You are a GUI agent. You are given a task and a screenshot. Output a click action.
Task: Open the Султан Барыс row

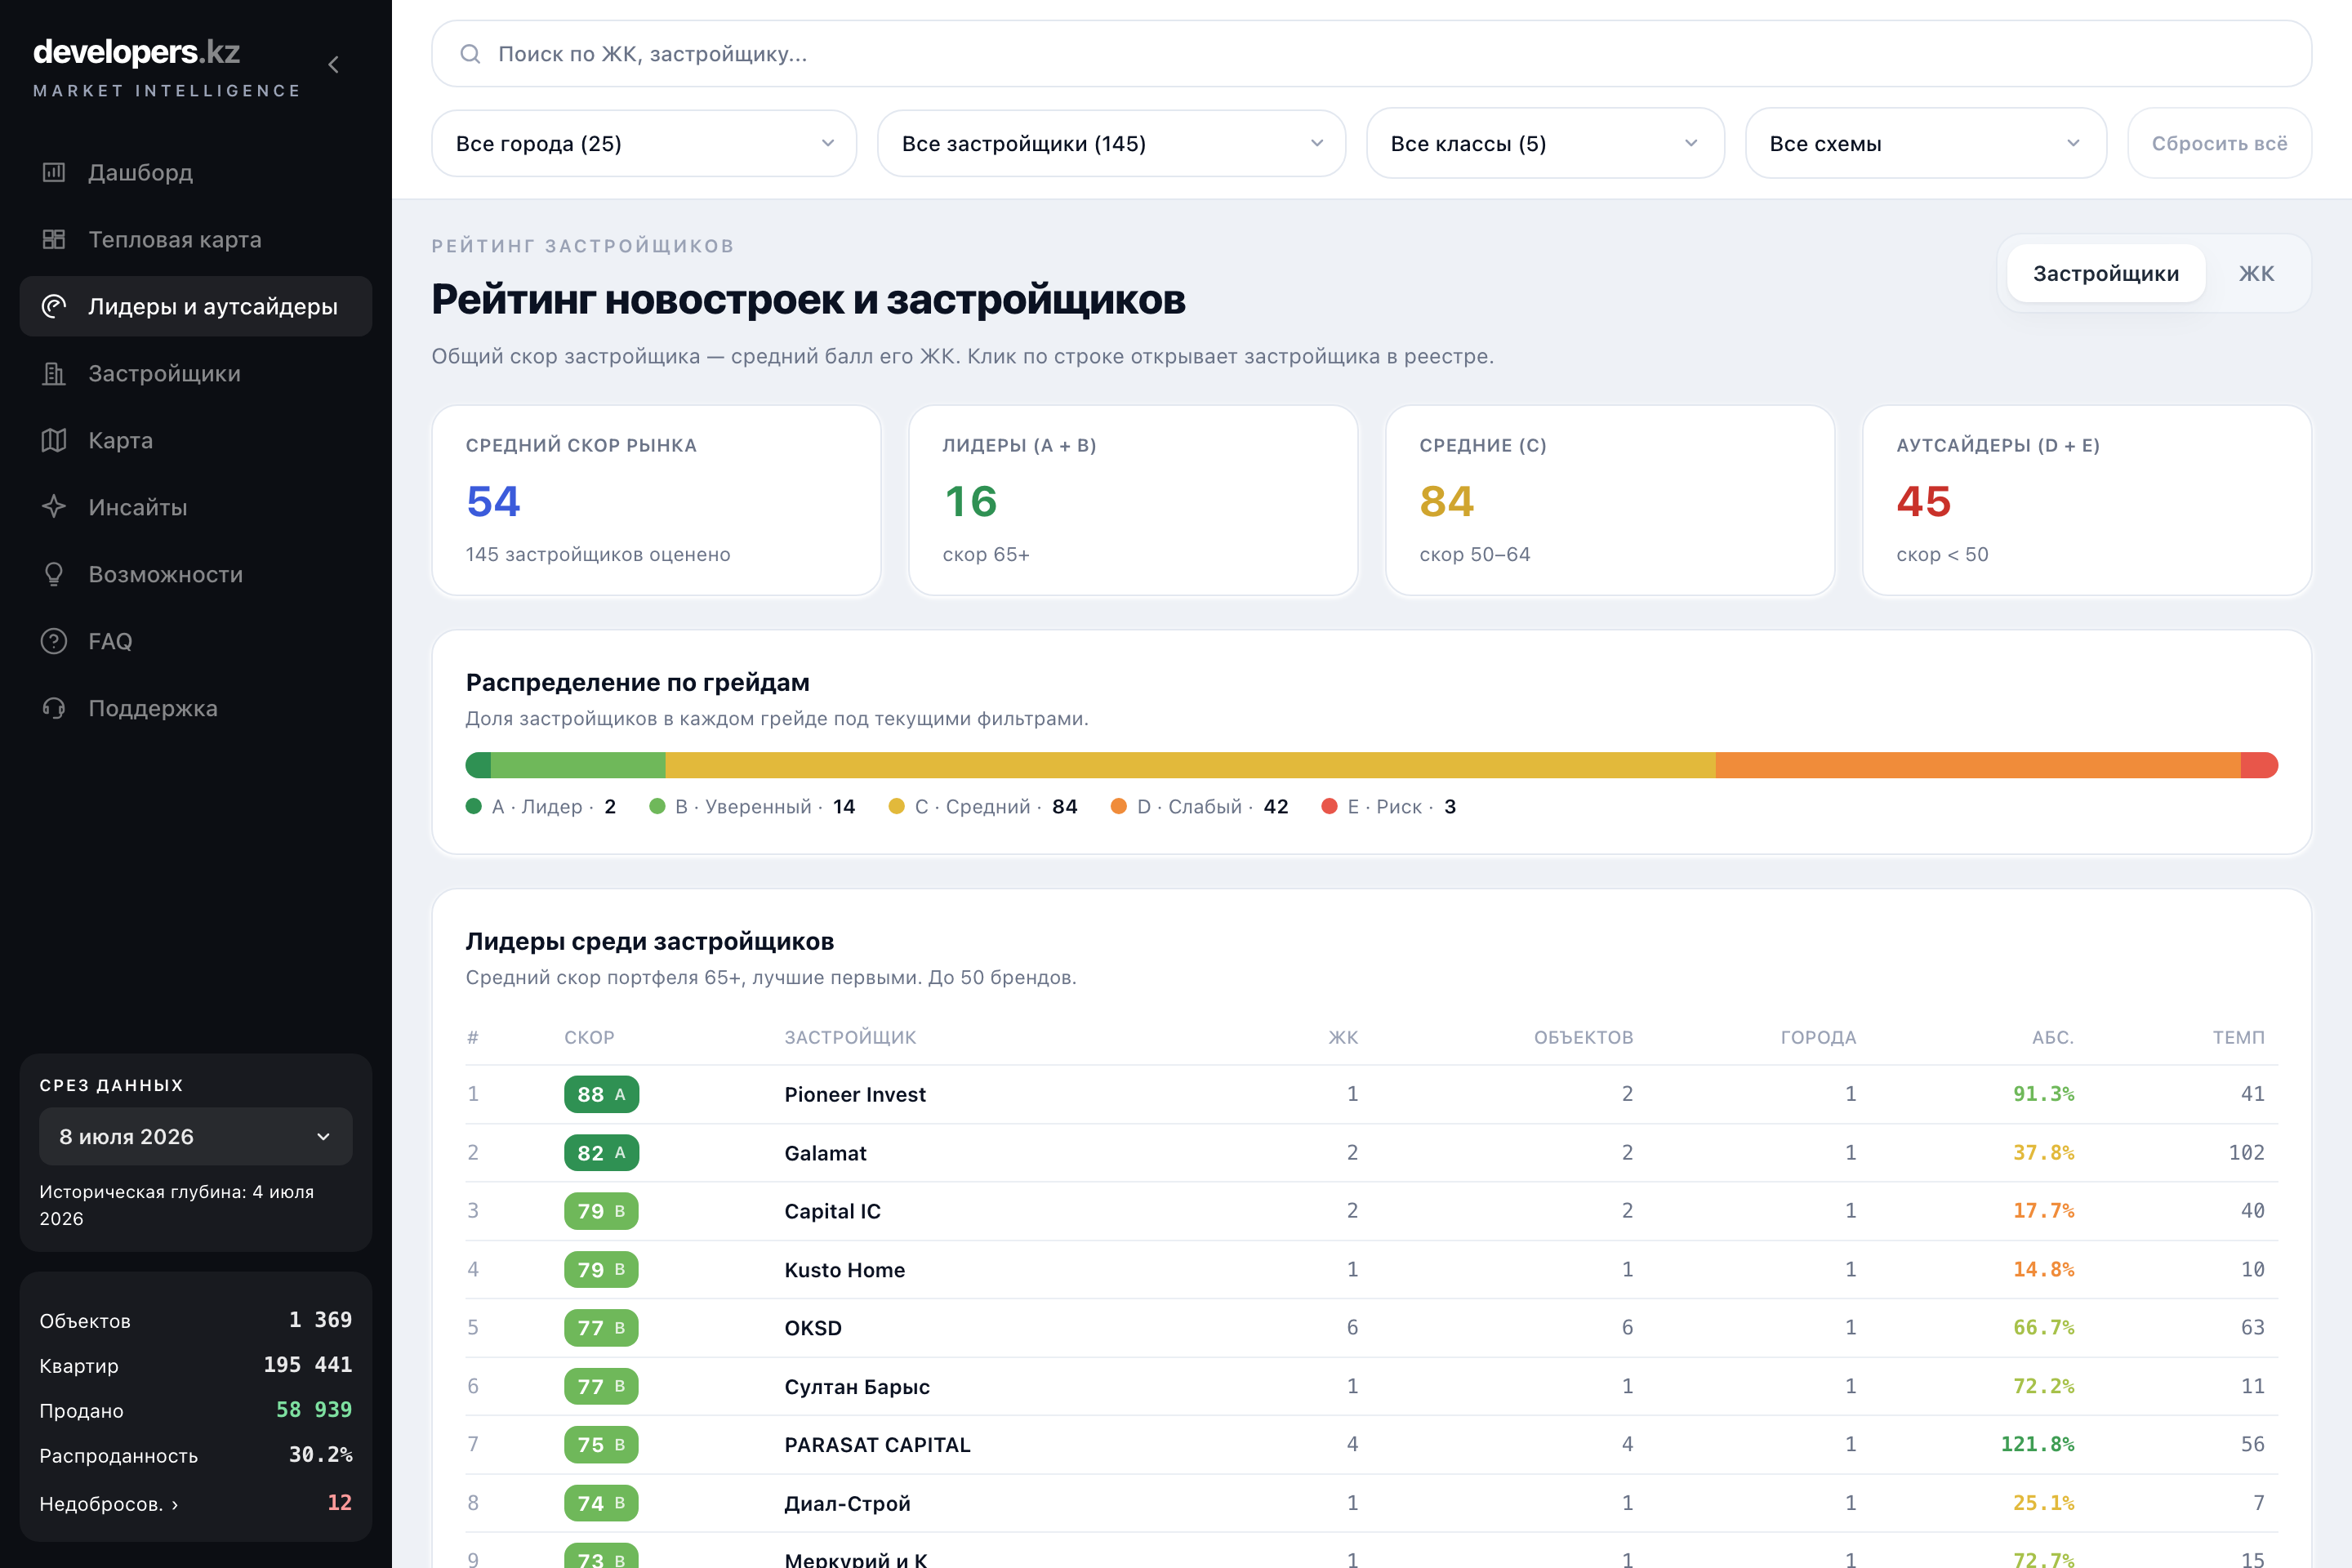click(x=1371, y=1386)
